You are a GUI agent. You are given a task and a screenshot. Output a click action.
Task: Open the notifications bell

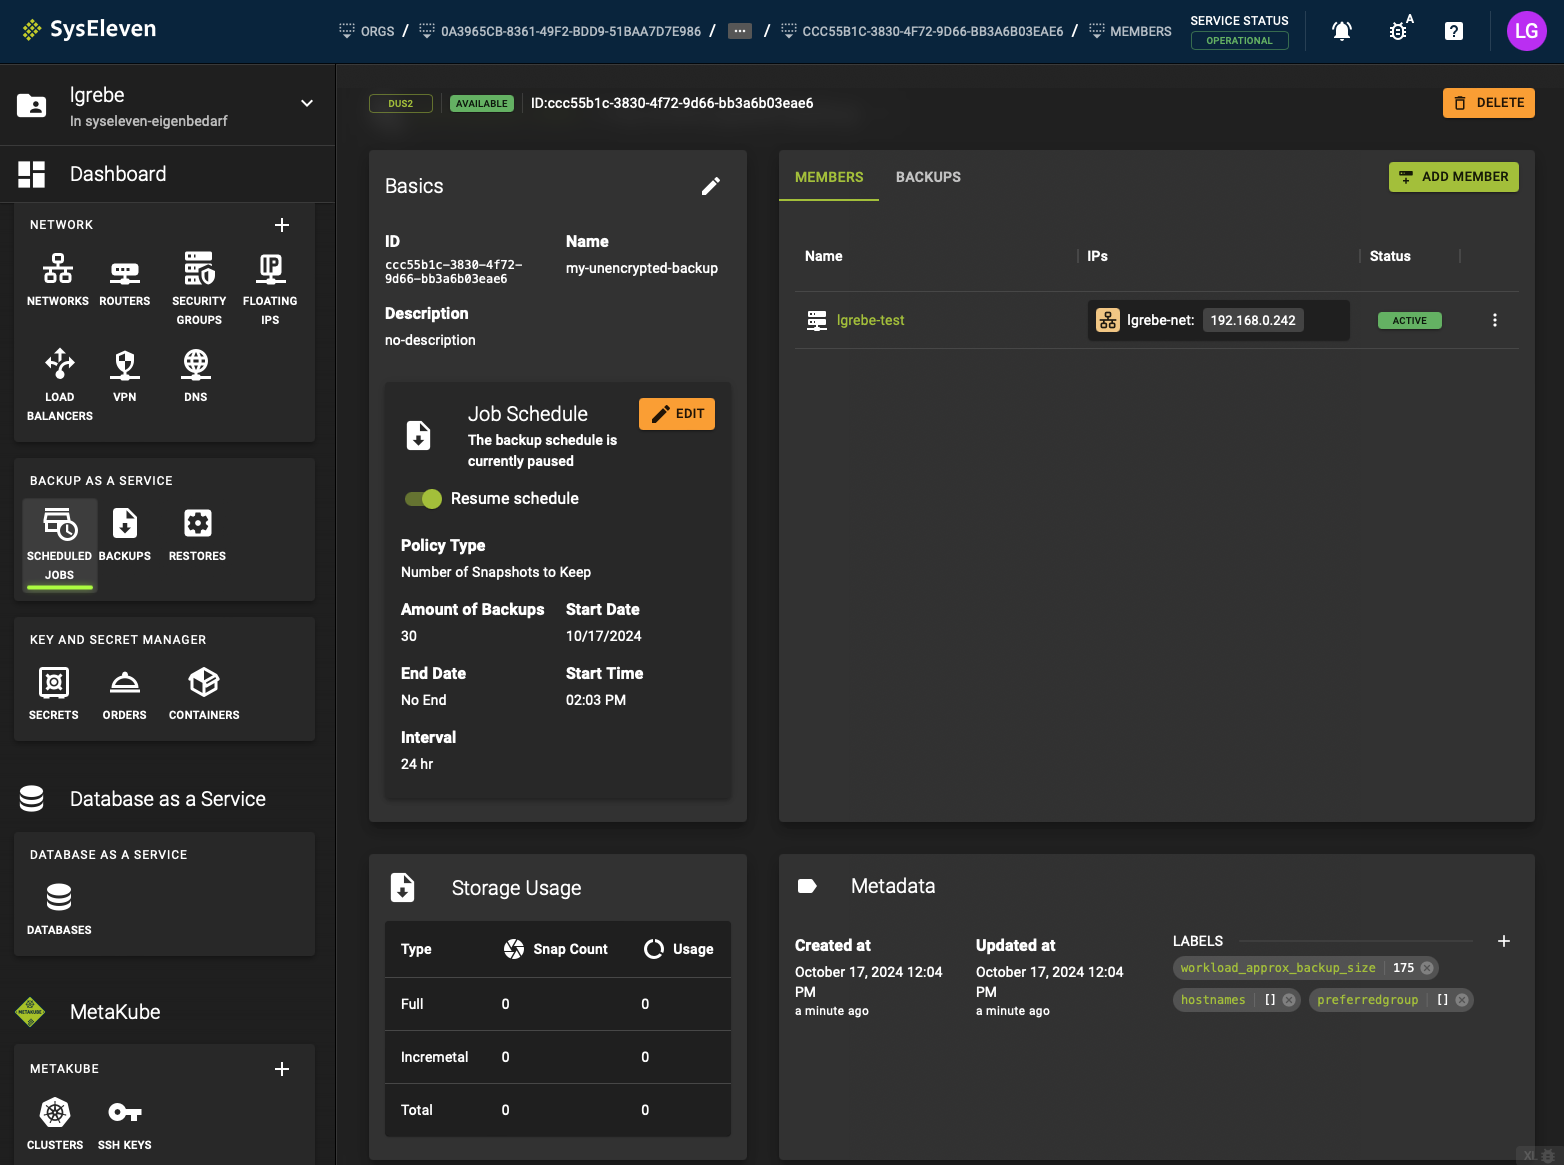pos(1342,31)
